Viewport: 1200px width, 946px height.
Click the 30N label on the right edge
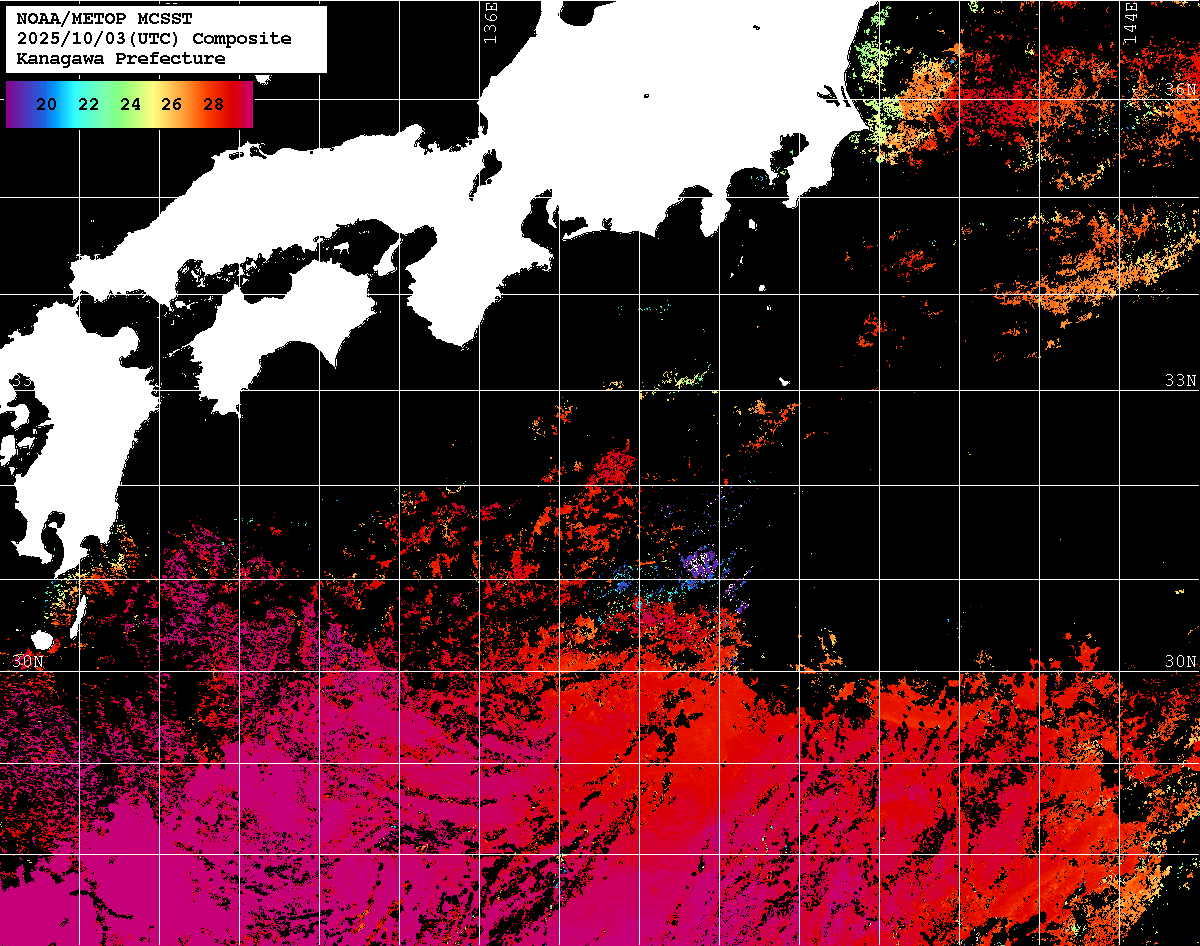pyautogui.click(x=1180, y=662)
